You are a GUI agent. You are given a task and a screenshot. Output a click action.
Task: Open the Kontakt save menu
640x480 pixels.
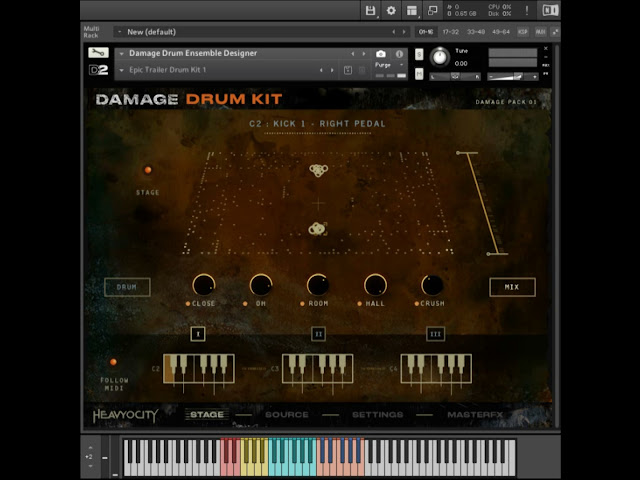370,11
